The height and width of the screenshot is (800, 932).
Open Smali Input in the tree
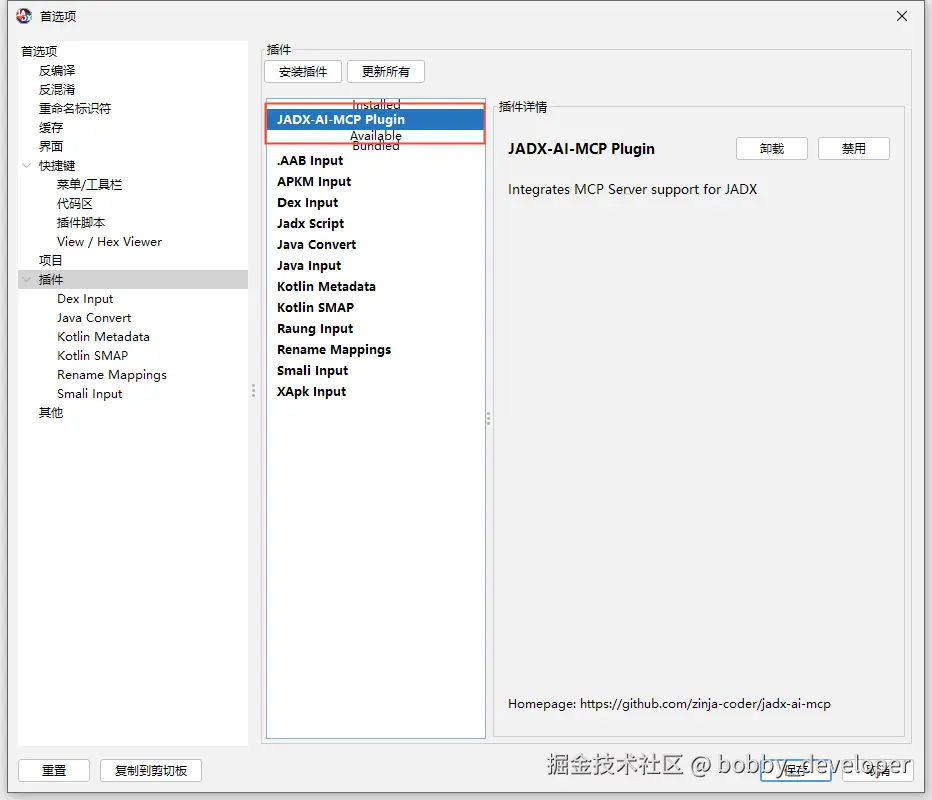[x=90, y=393]
